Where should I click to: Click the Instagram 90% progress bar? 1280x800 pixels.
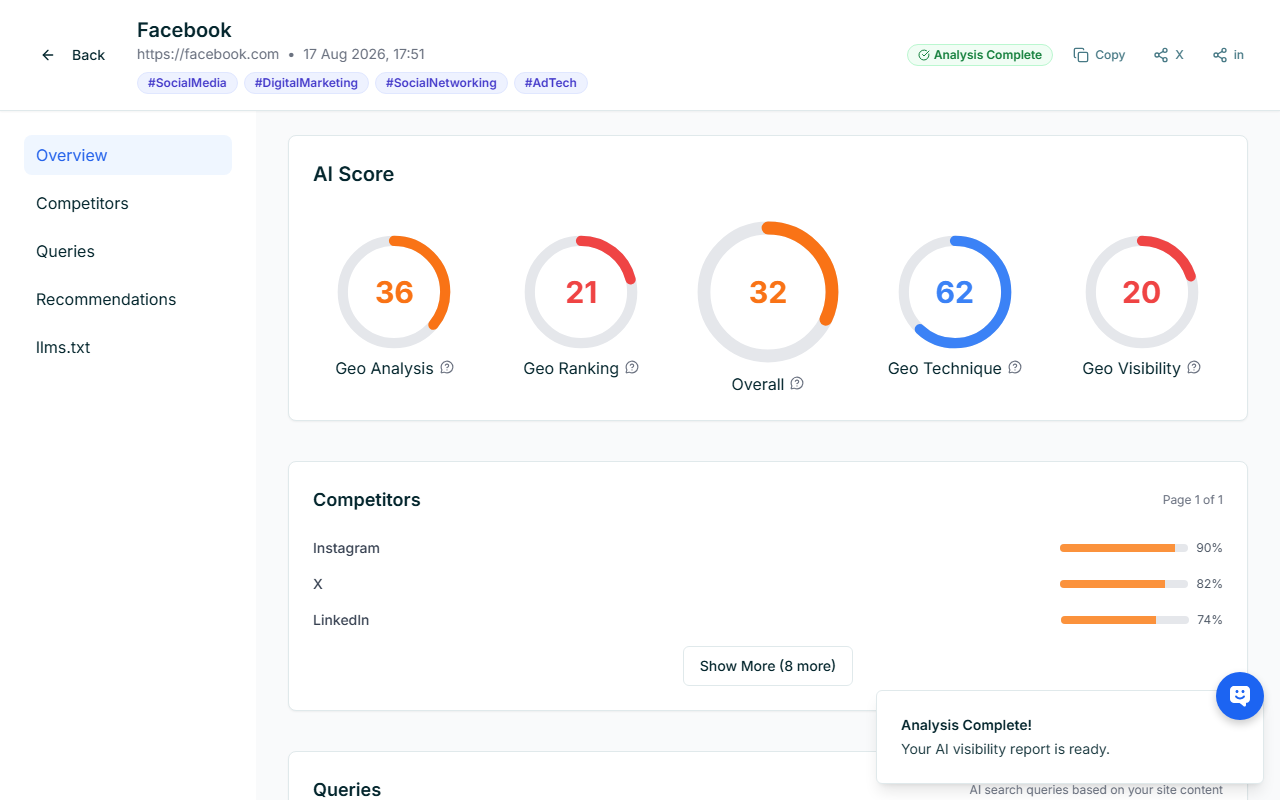[1124, 548]
